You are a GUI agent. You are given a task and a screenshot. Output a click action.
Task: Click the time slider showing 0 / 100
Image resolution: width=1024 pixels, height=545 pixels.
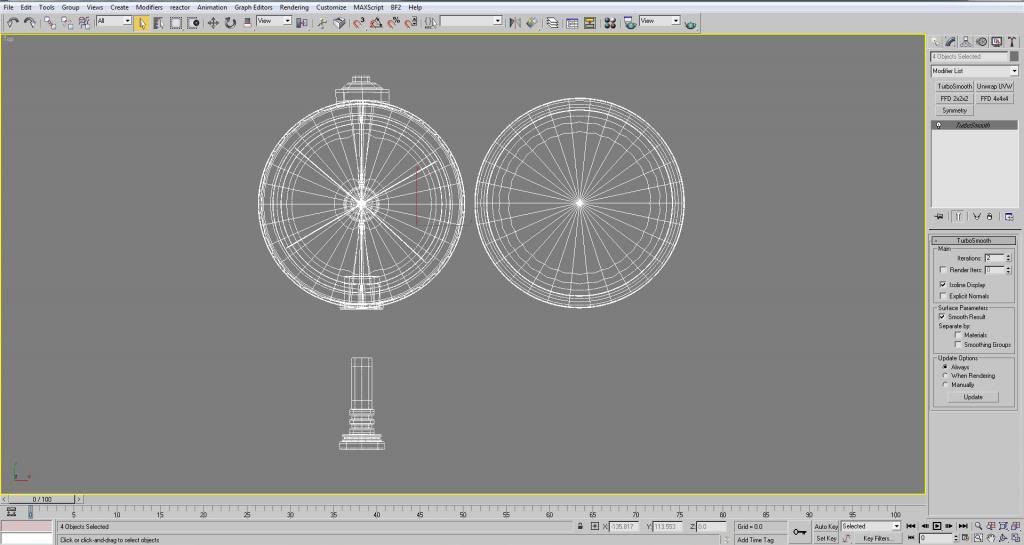click(x=42, y=499)
